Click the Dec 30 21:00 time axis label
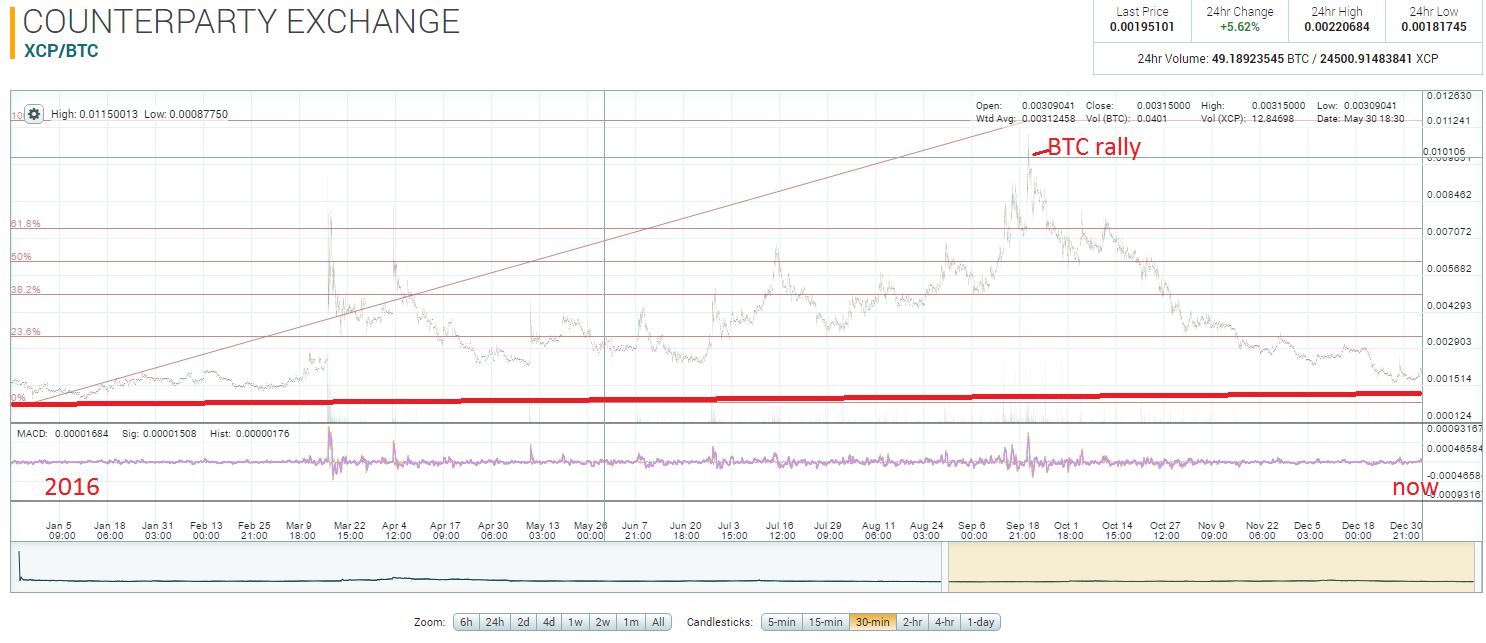This screenshot has height=643, width=1486. pyautogui.click(x=1406, y=530)
